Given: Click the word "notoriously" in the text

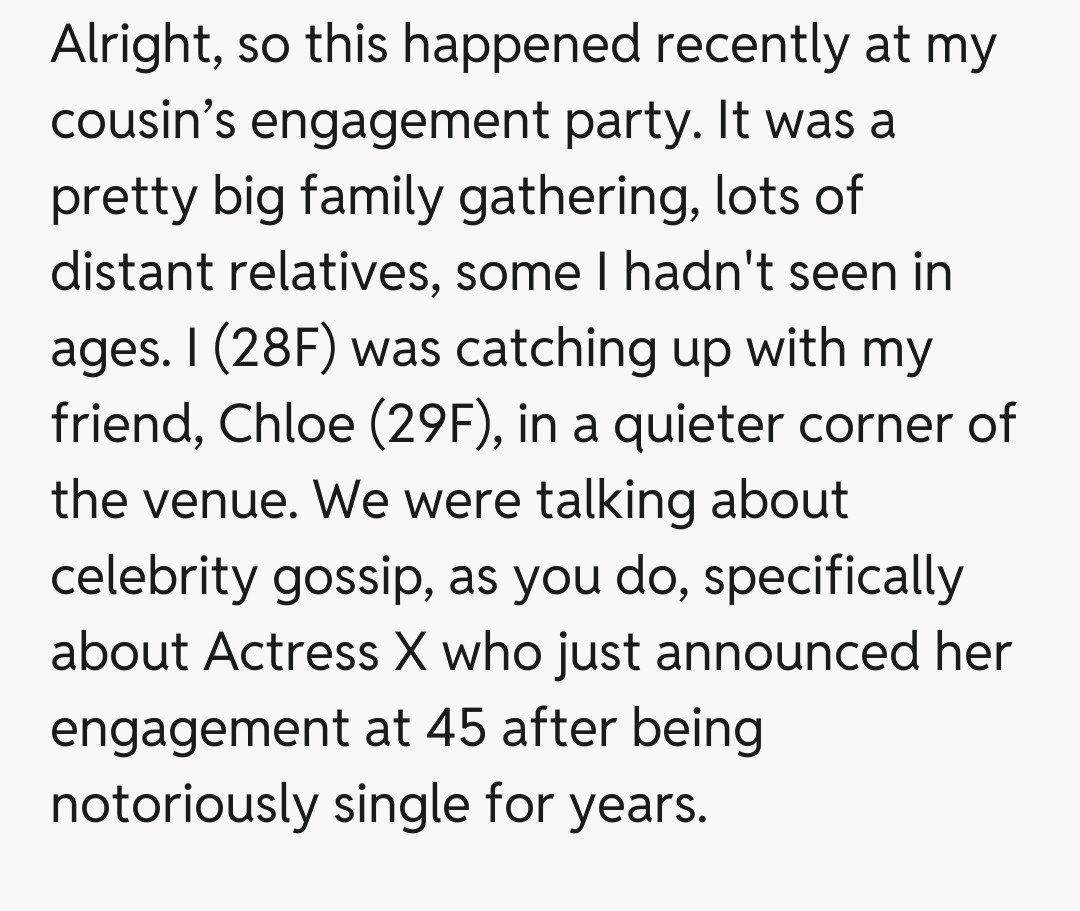Looking at the screenshot, I should 181,805.
